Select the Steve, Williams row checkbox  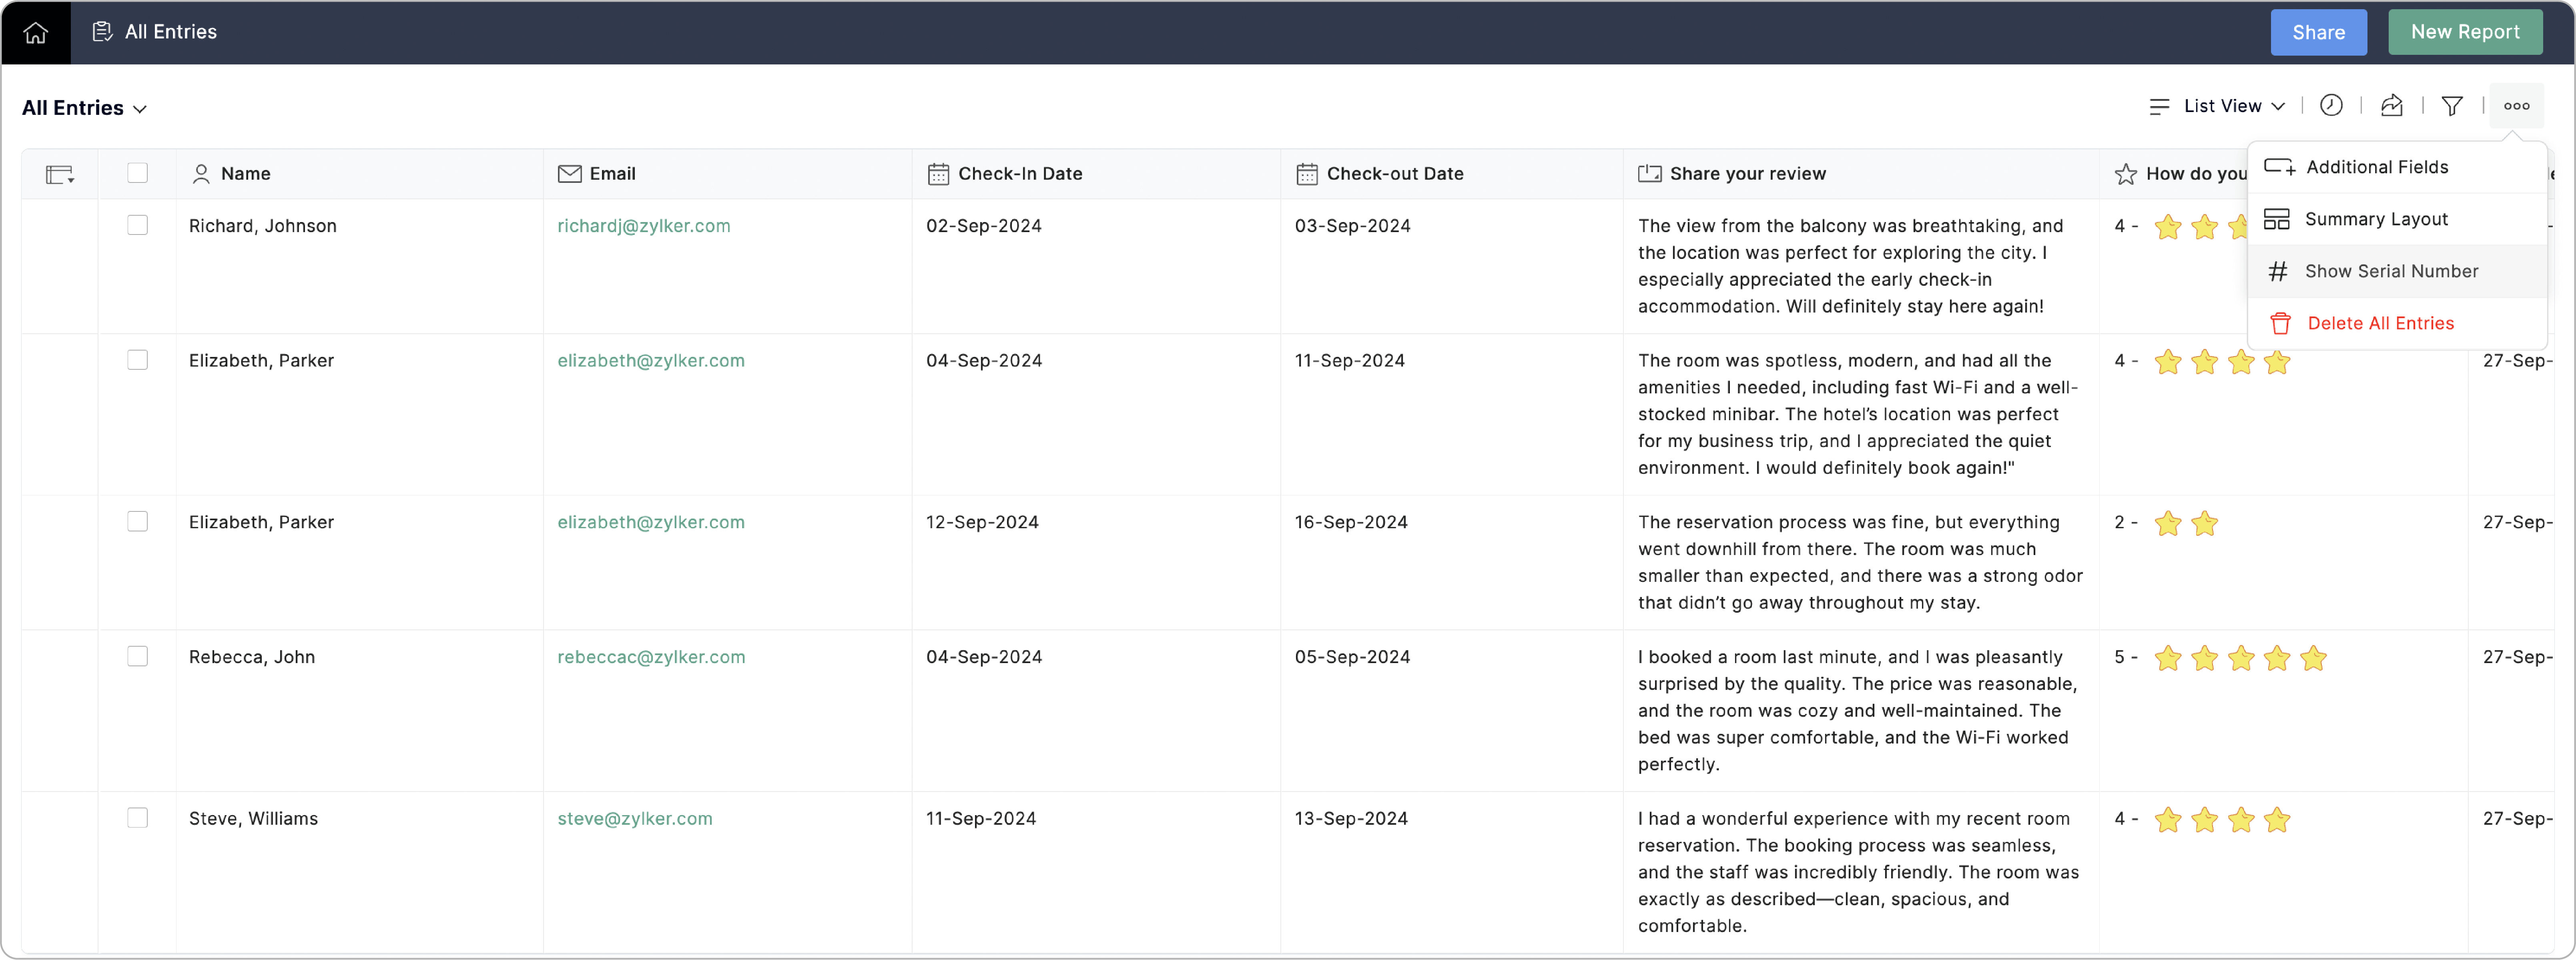point(138,818)
